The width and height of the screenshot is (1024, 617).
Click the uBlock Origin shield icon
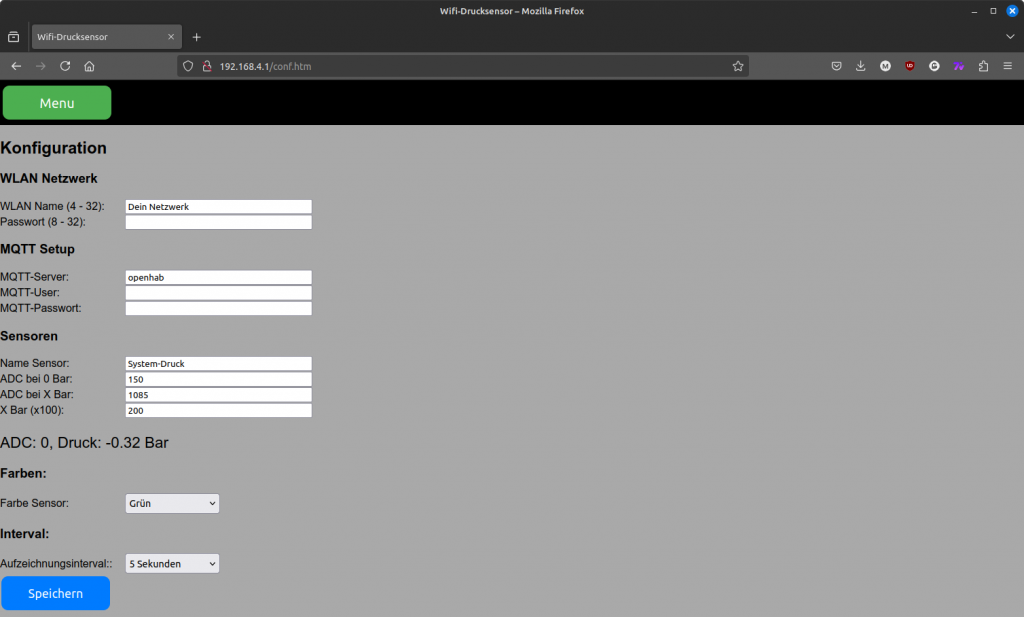click(910, 66)
